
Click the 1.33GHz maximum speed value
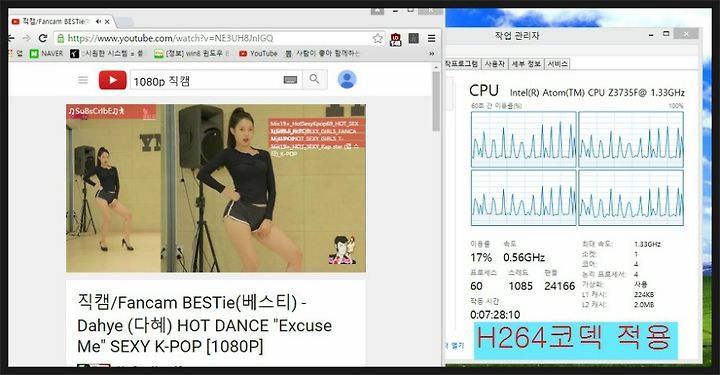pos(647,244)
